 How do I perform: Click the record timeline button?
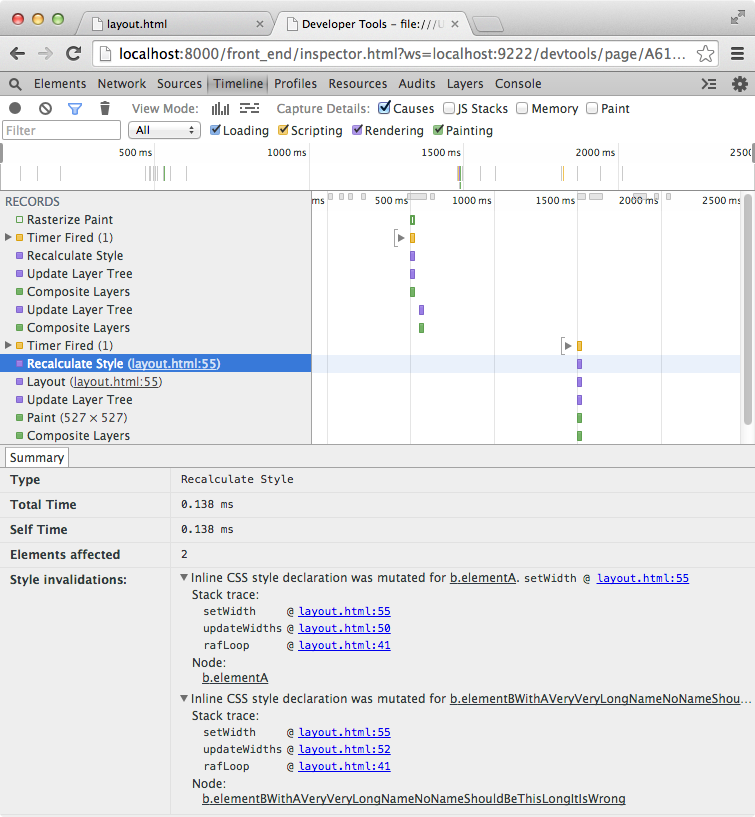pos(15,109)
